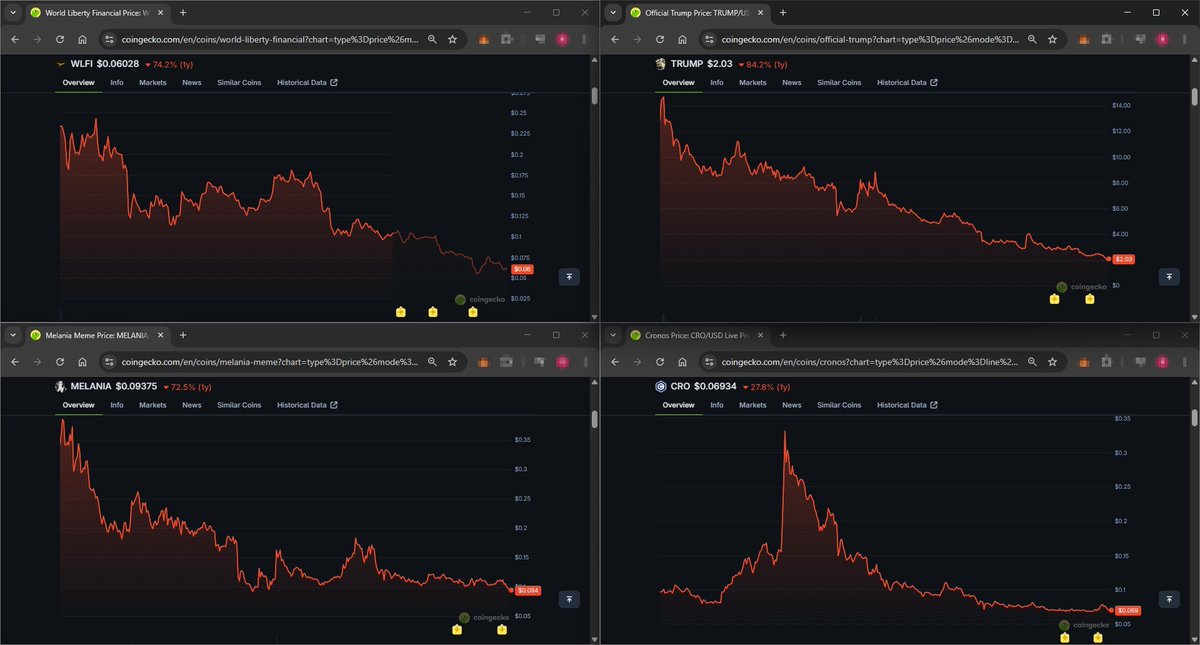This screenshot has width=1200, height=645.
Task: Open pink profile avatar in the WLFI window
Action: coord(562,39)
